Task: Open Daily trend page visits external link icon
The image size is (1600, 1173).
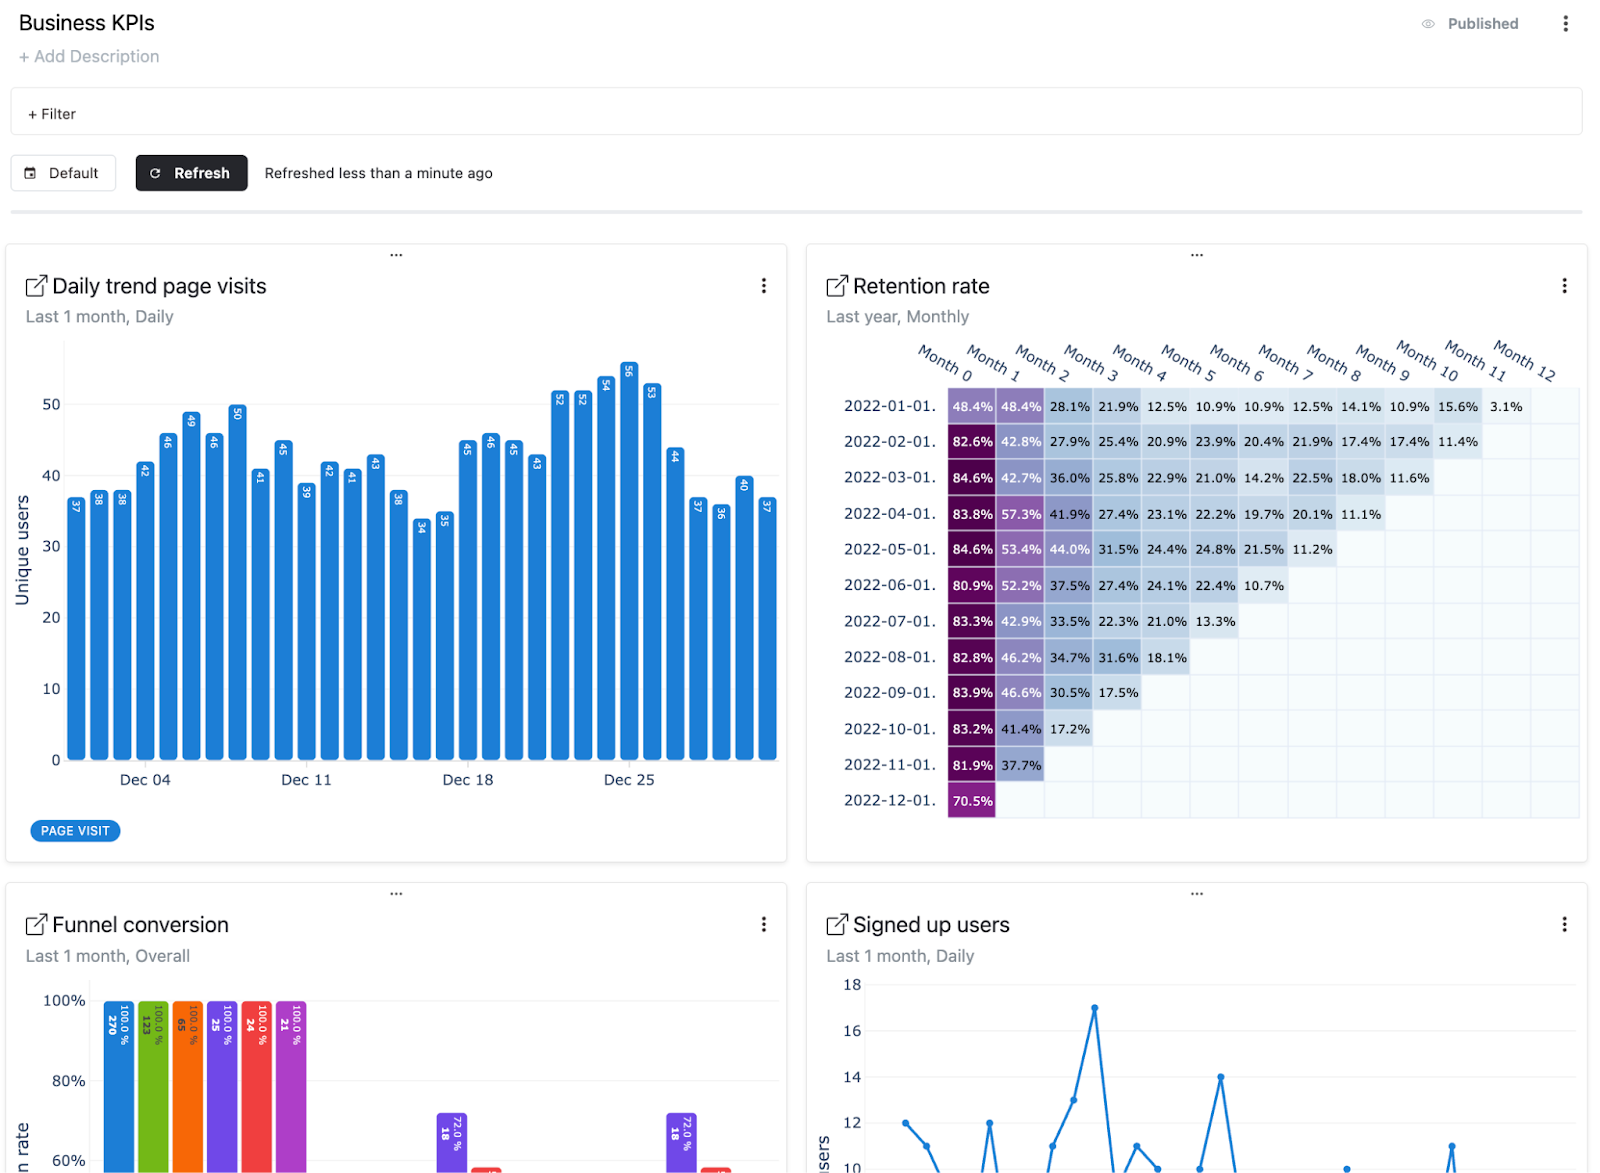Action: pos(36,286)
